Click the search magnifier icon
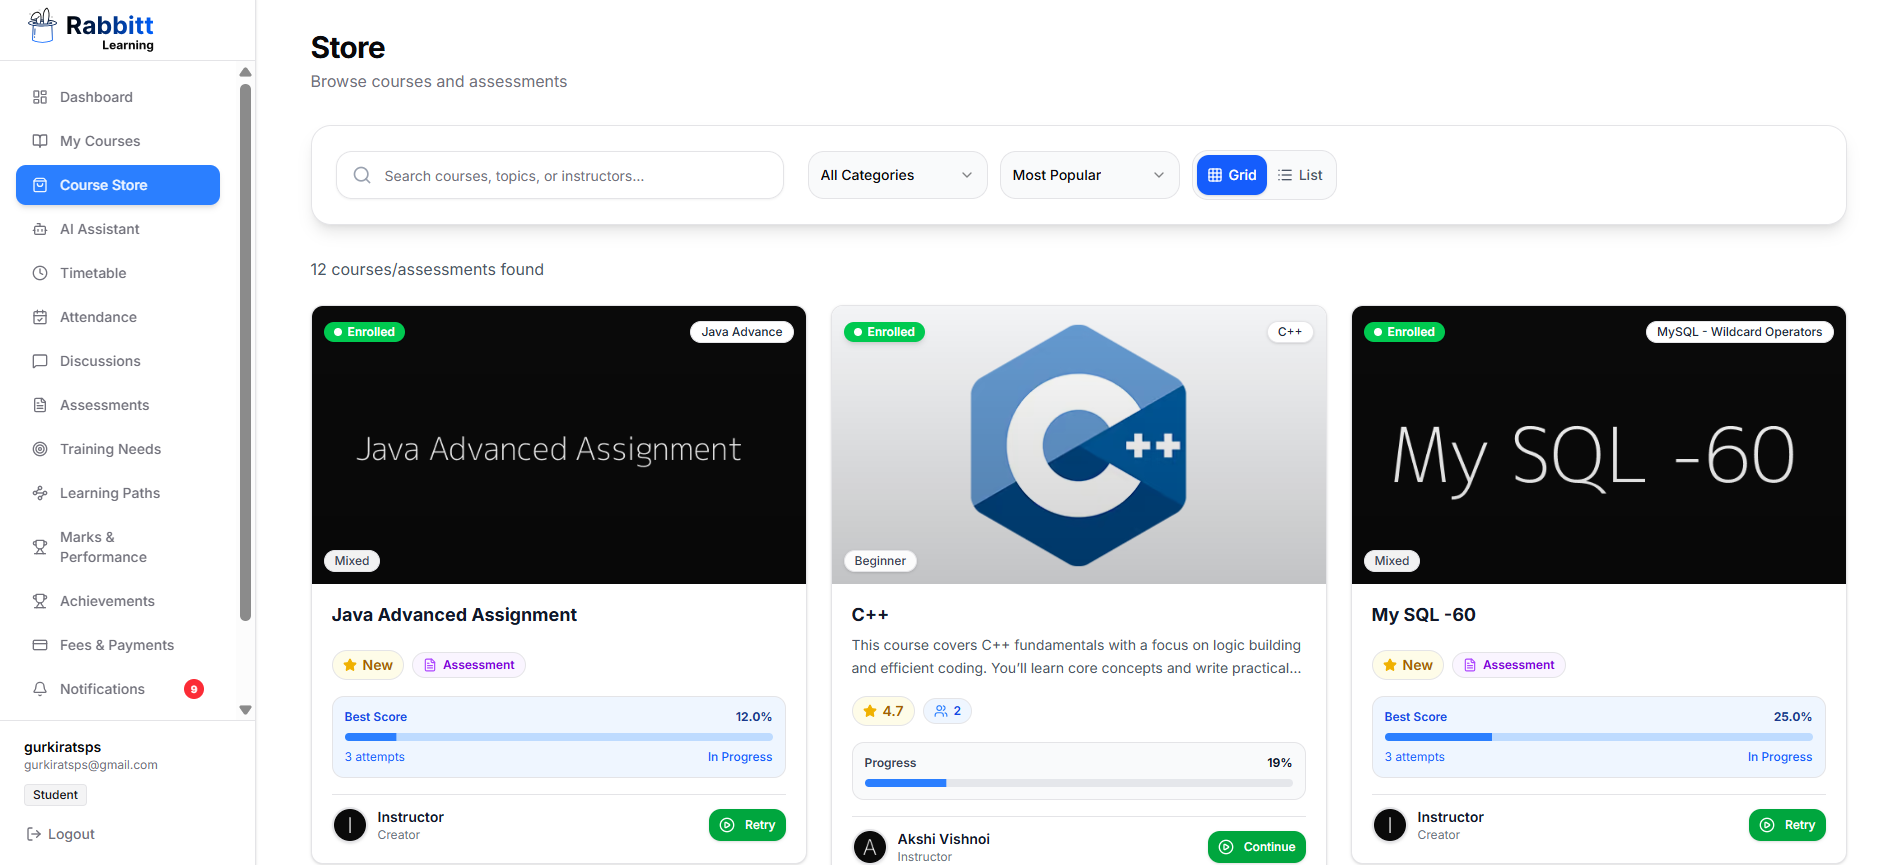 coord(362,176)
